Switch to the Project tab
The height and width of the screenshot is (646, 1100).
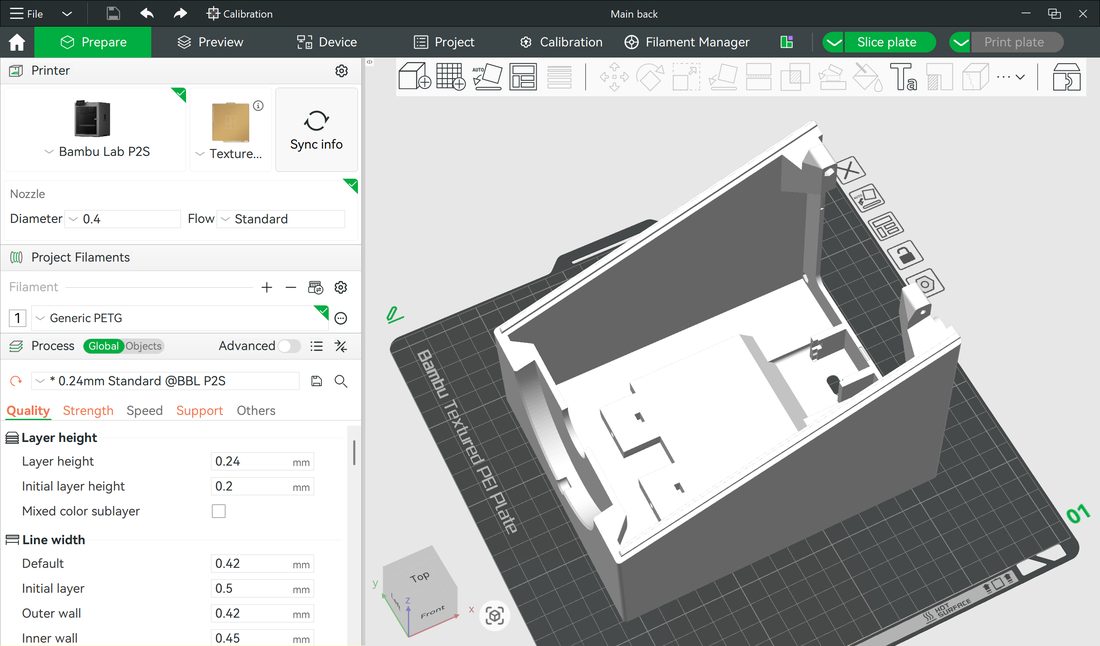click(444, 42)
